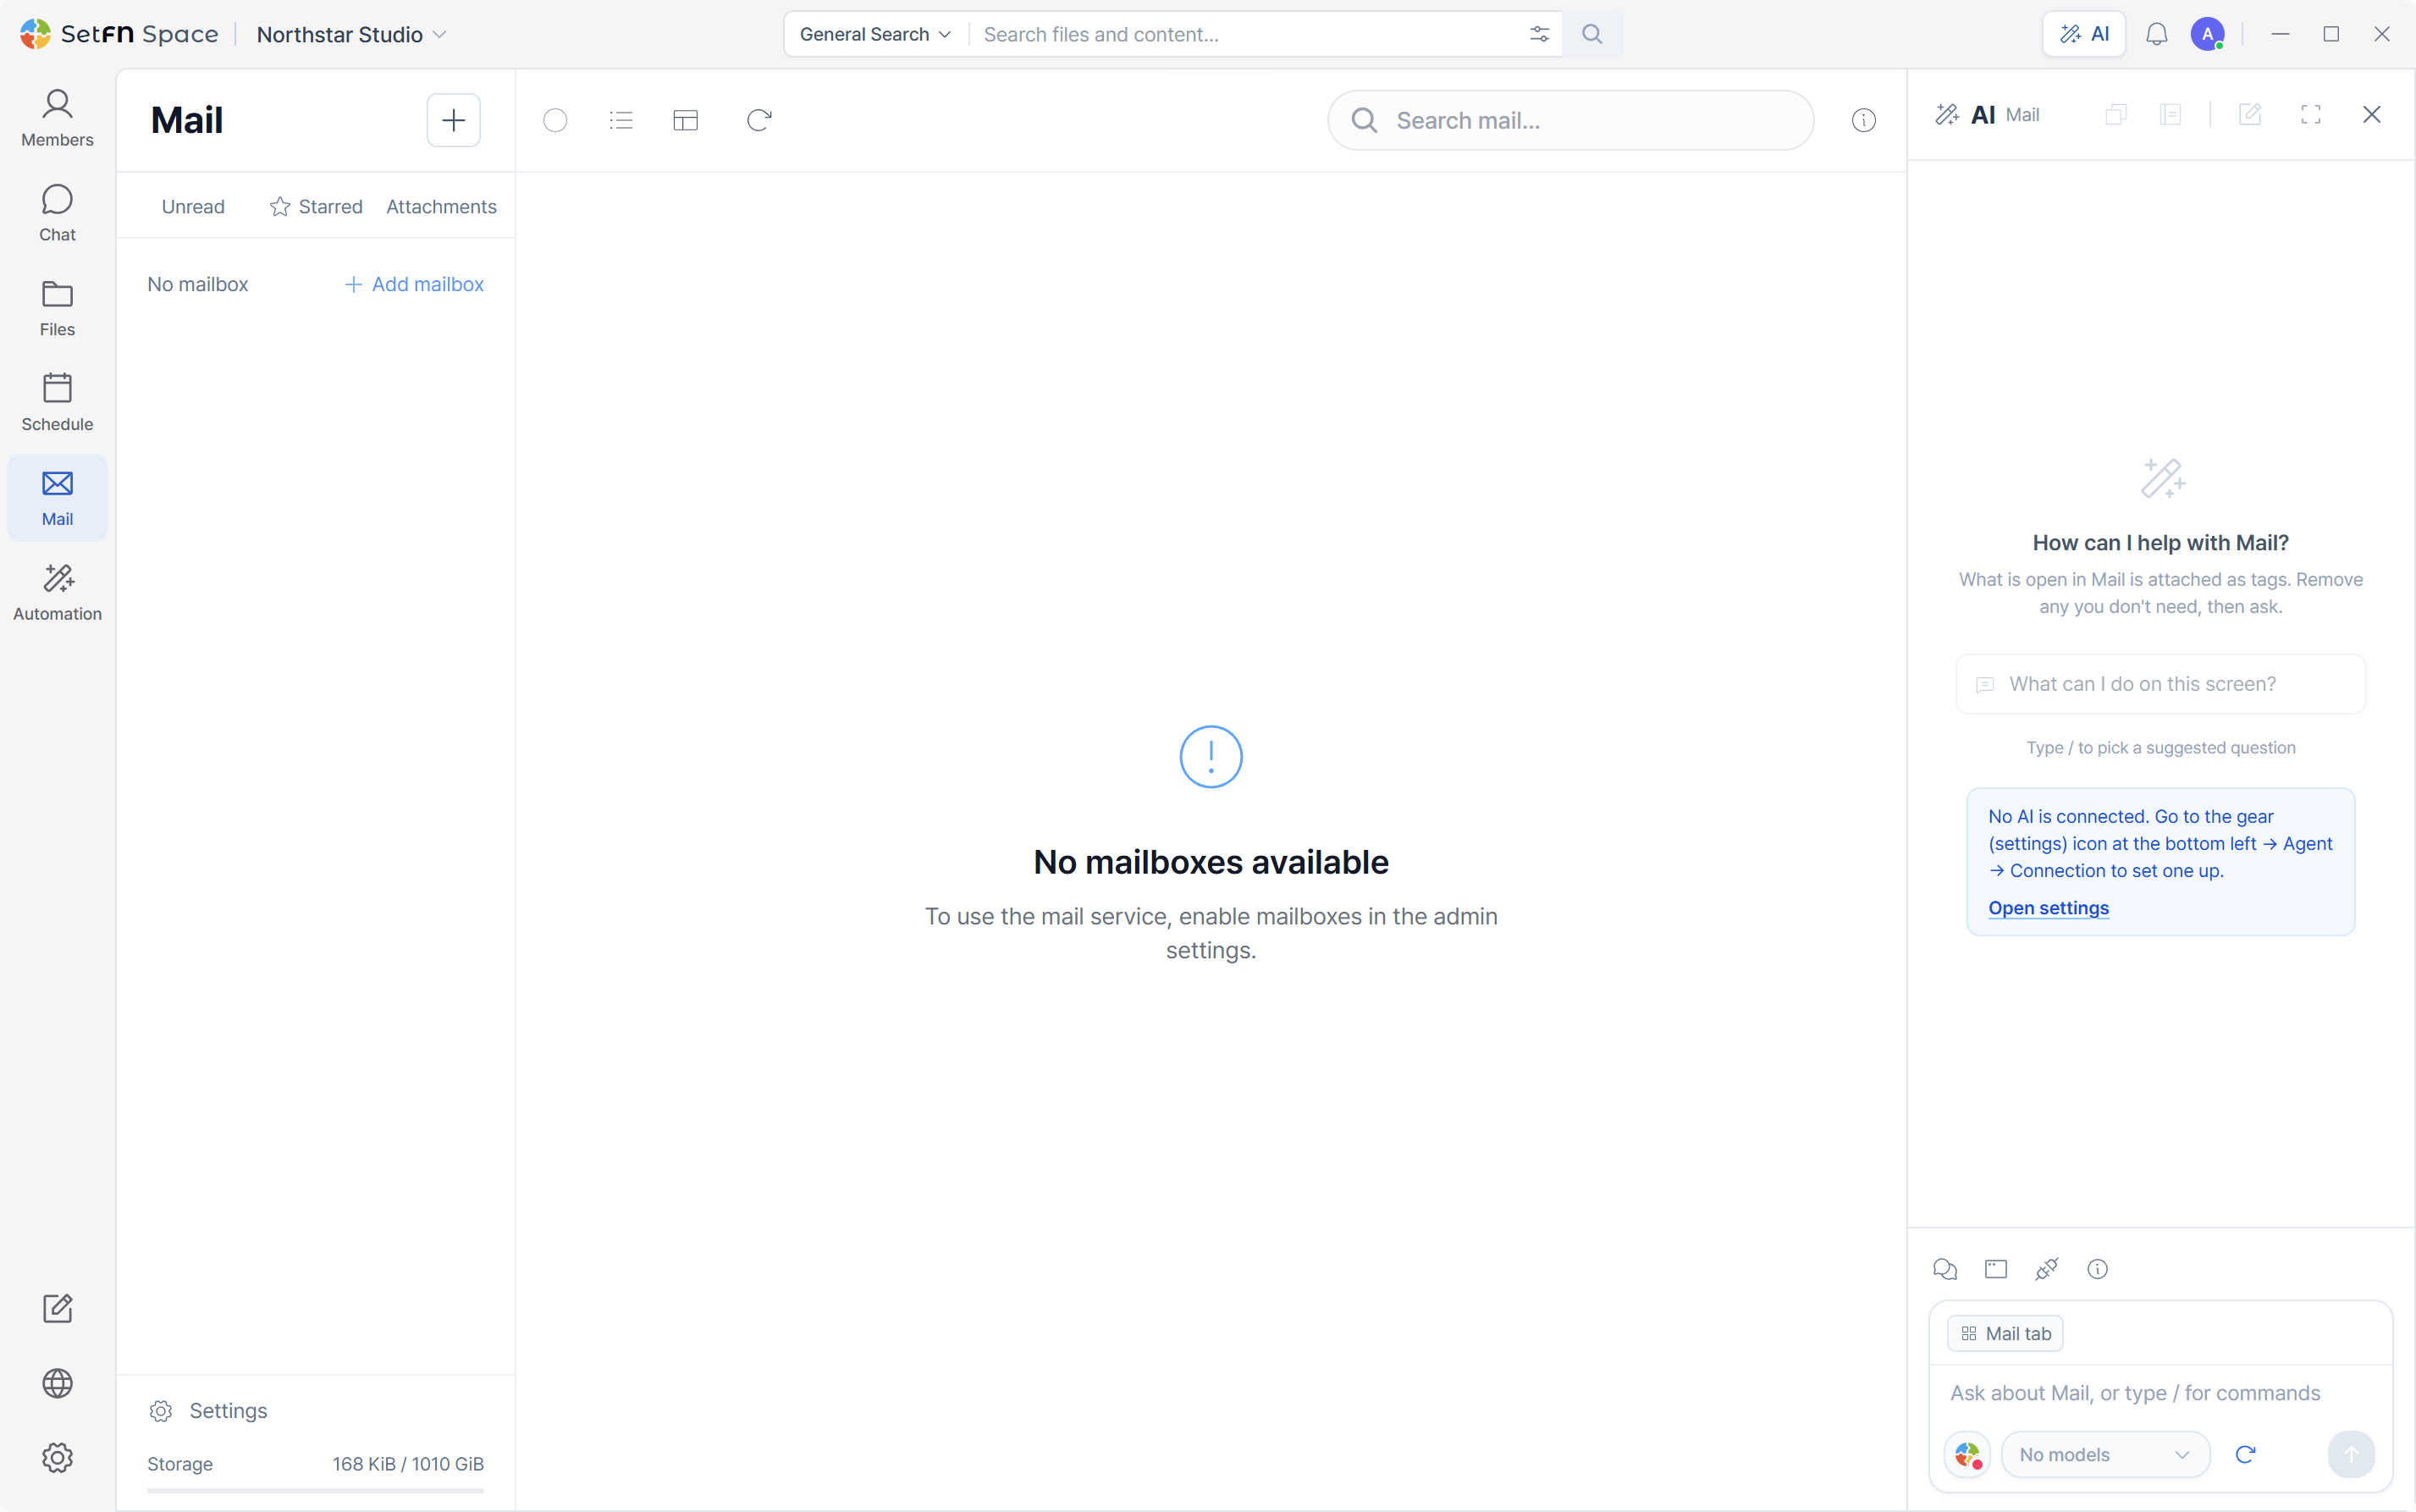Click the Add mailbox link

tap(414, 284)
